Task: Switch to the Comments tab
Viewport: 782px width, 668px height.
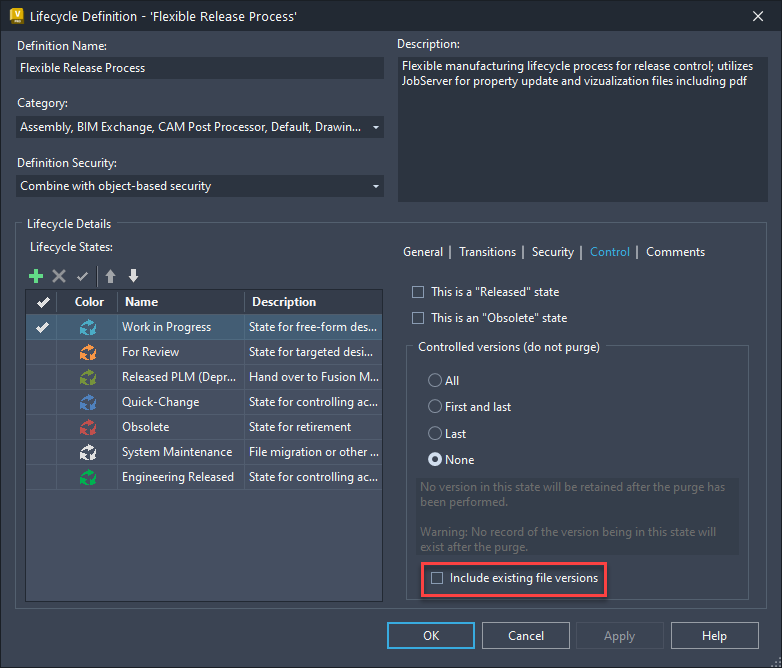Action: point(675,252)
